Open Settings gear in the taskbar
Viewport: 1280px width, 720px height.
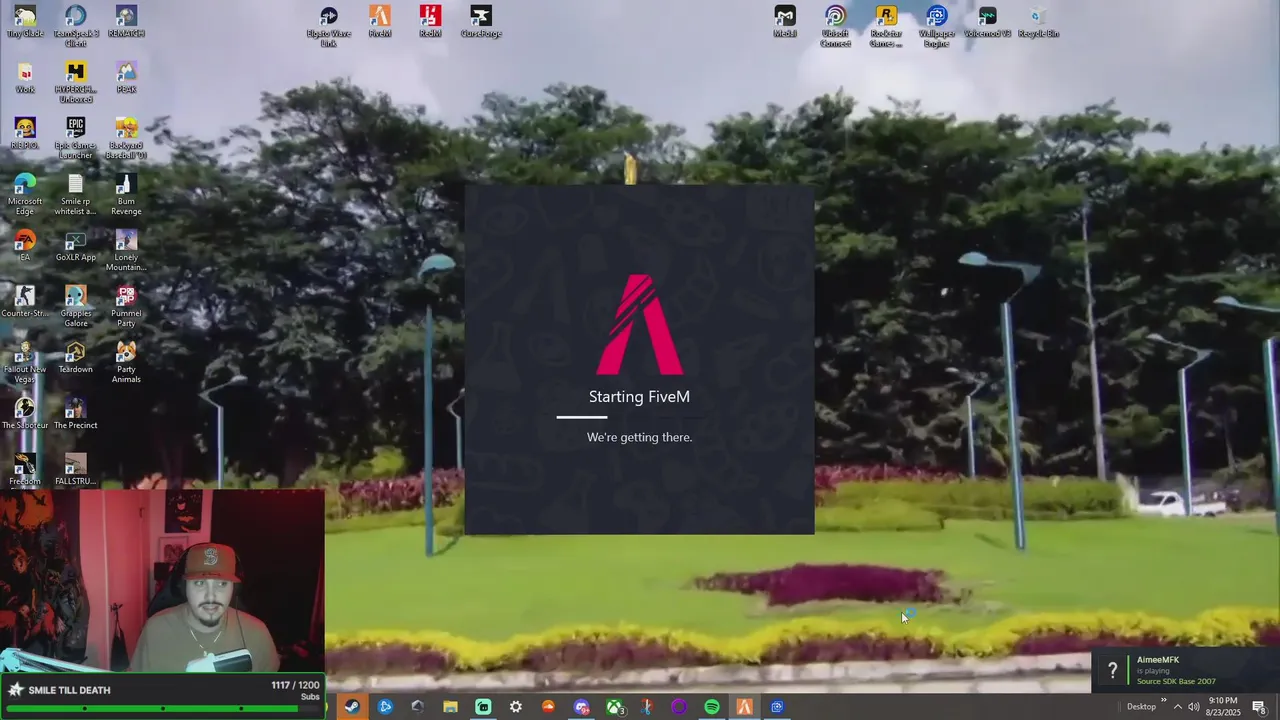516,707
